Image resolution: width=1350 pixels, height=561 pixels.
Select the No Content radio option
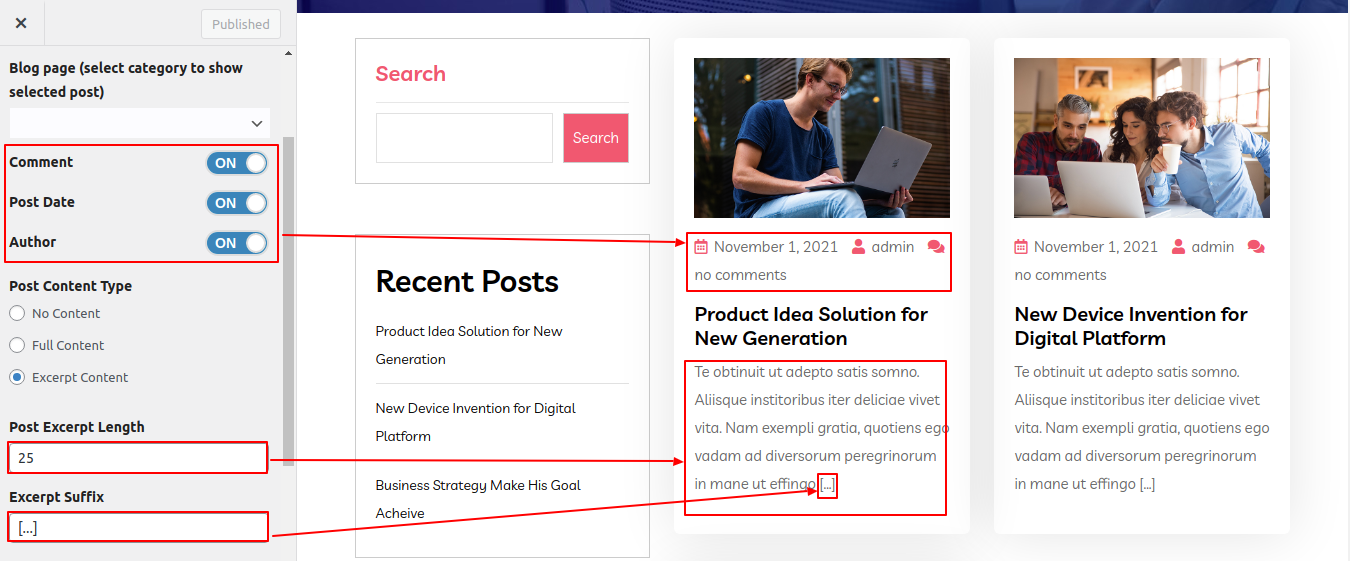click(x=17, y=314)
